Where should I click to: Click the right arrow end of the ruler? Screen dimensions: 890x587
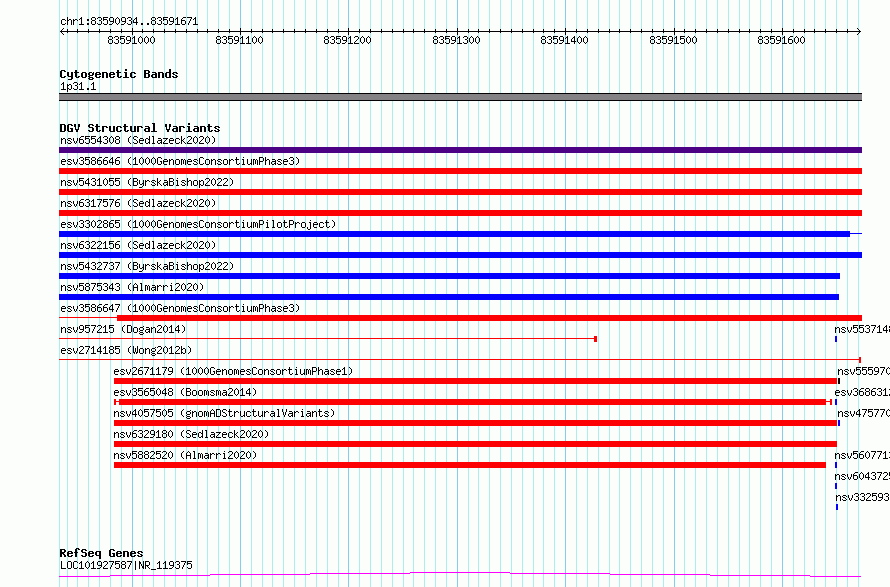tap(859, 31)
